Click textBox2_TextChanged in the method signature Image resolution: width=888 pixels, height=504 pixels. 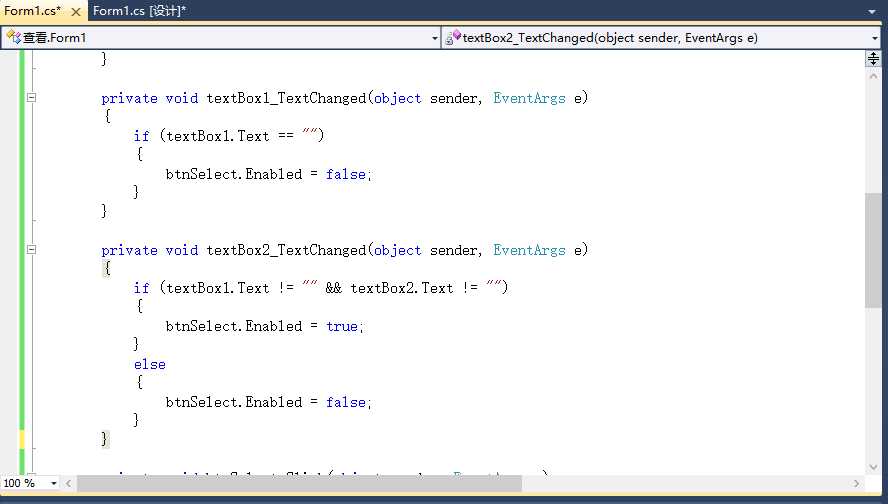[287, 250]
